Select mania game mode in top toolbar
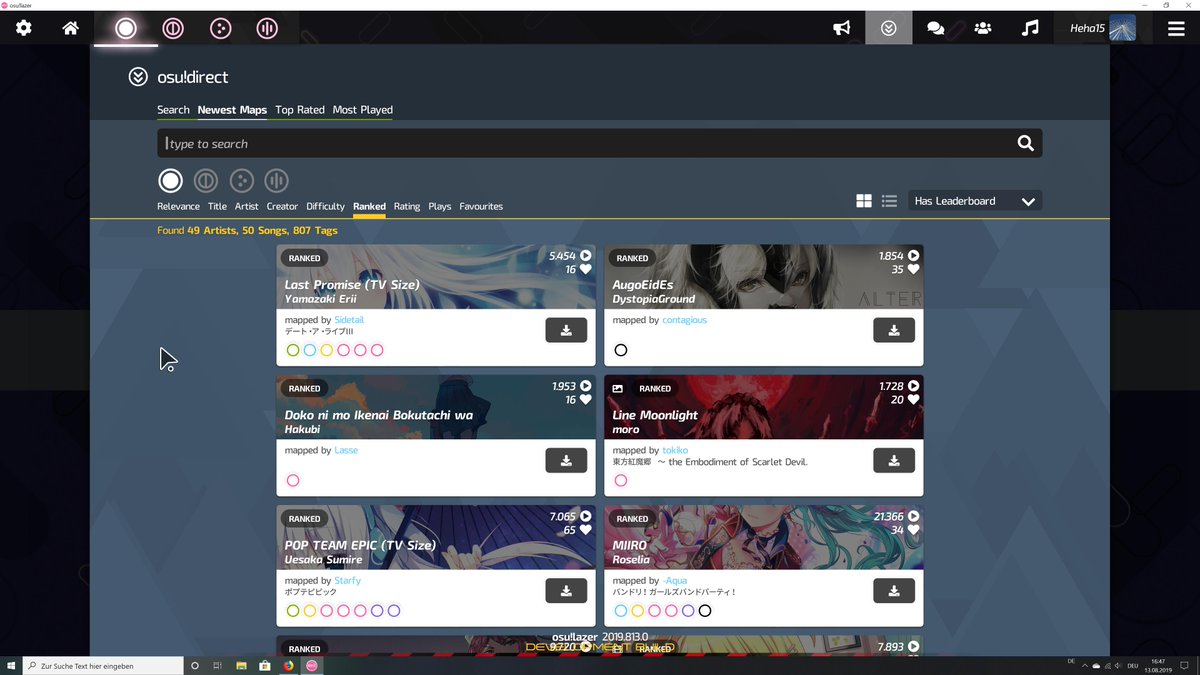1200x675 pixels. click(267, 28)
